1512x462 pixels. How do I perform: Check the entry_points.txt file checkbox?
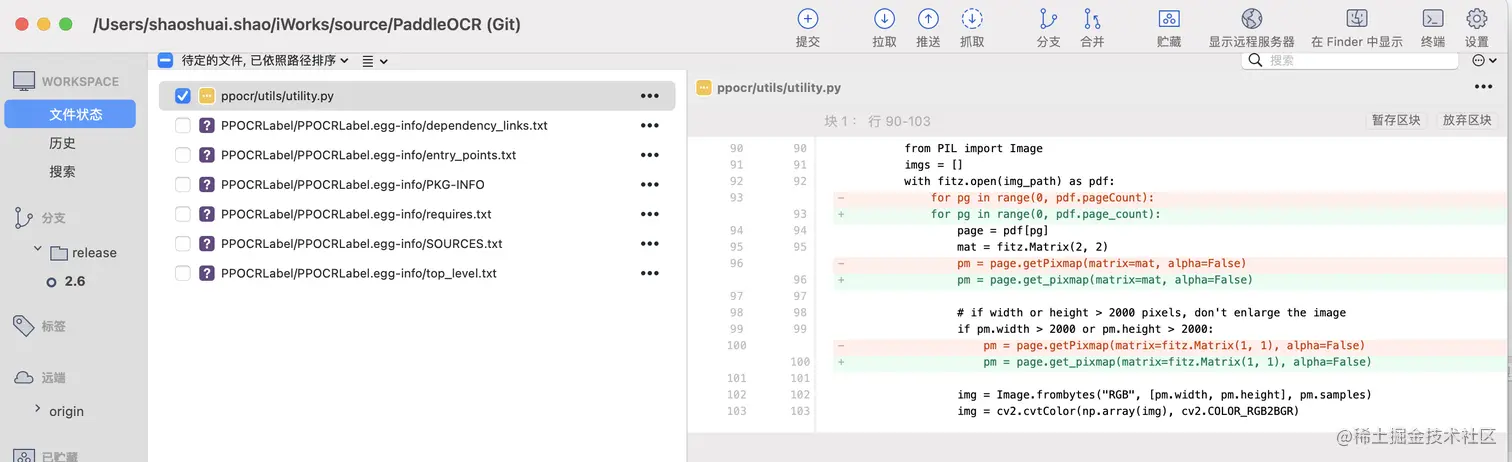click(x=183, y=155)
